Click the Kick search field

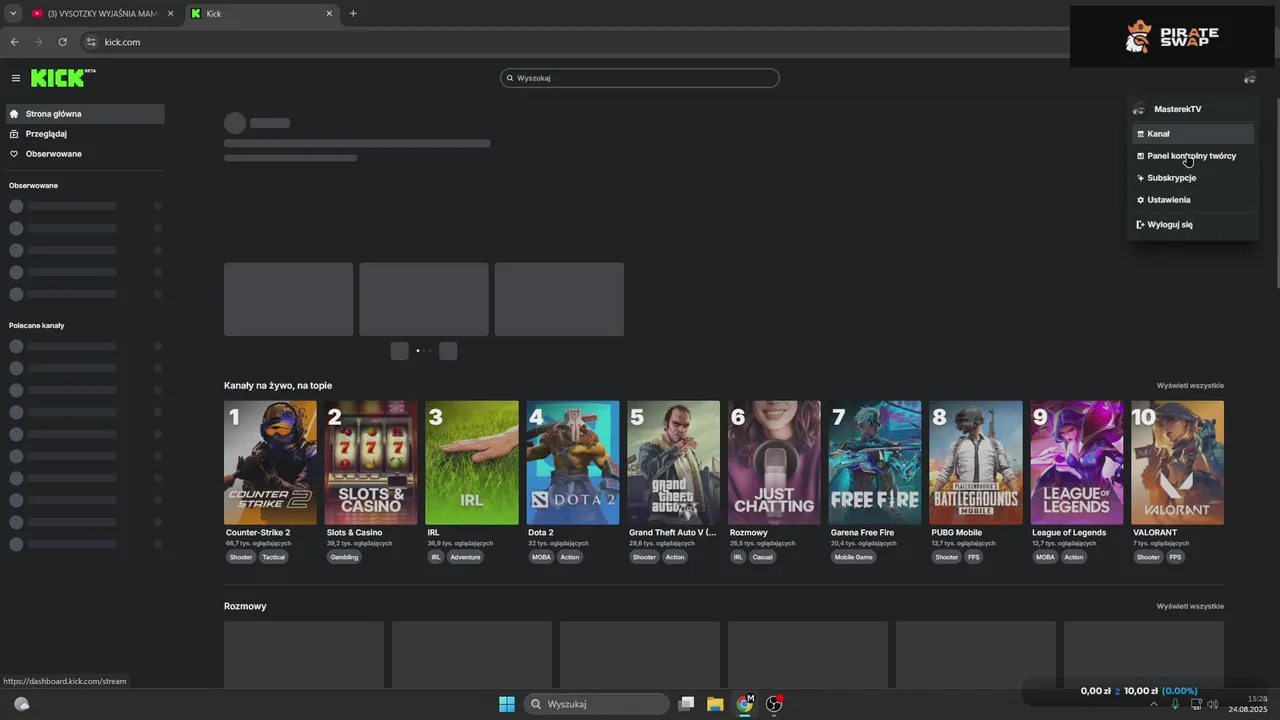[x=640, y=78]
